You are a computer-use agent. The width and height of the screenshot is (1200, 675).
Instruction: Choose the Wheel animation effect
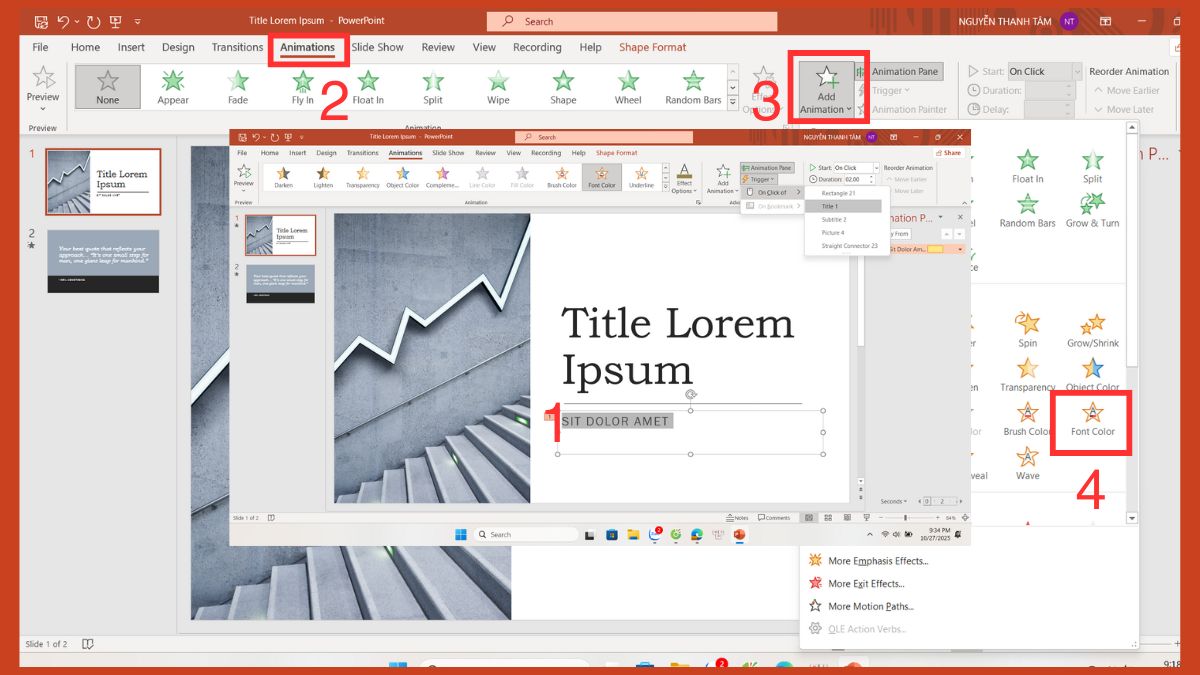(x=627, y=86)
